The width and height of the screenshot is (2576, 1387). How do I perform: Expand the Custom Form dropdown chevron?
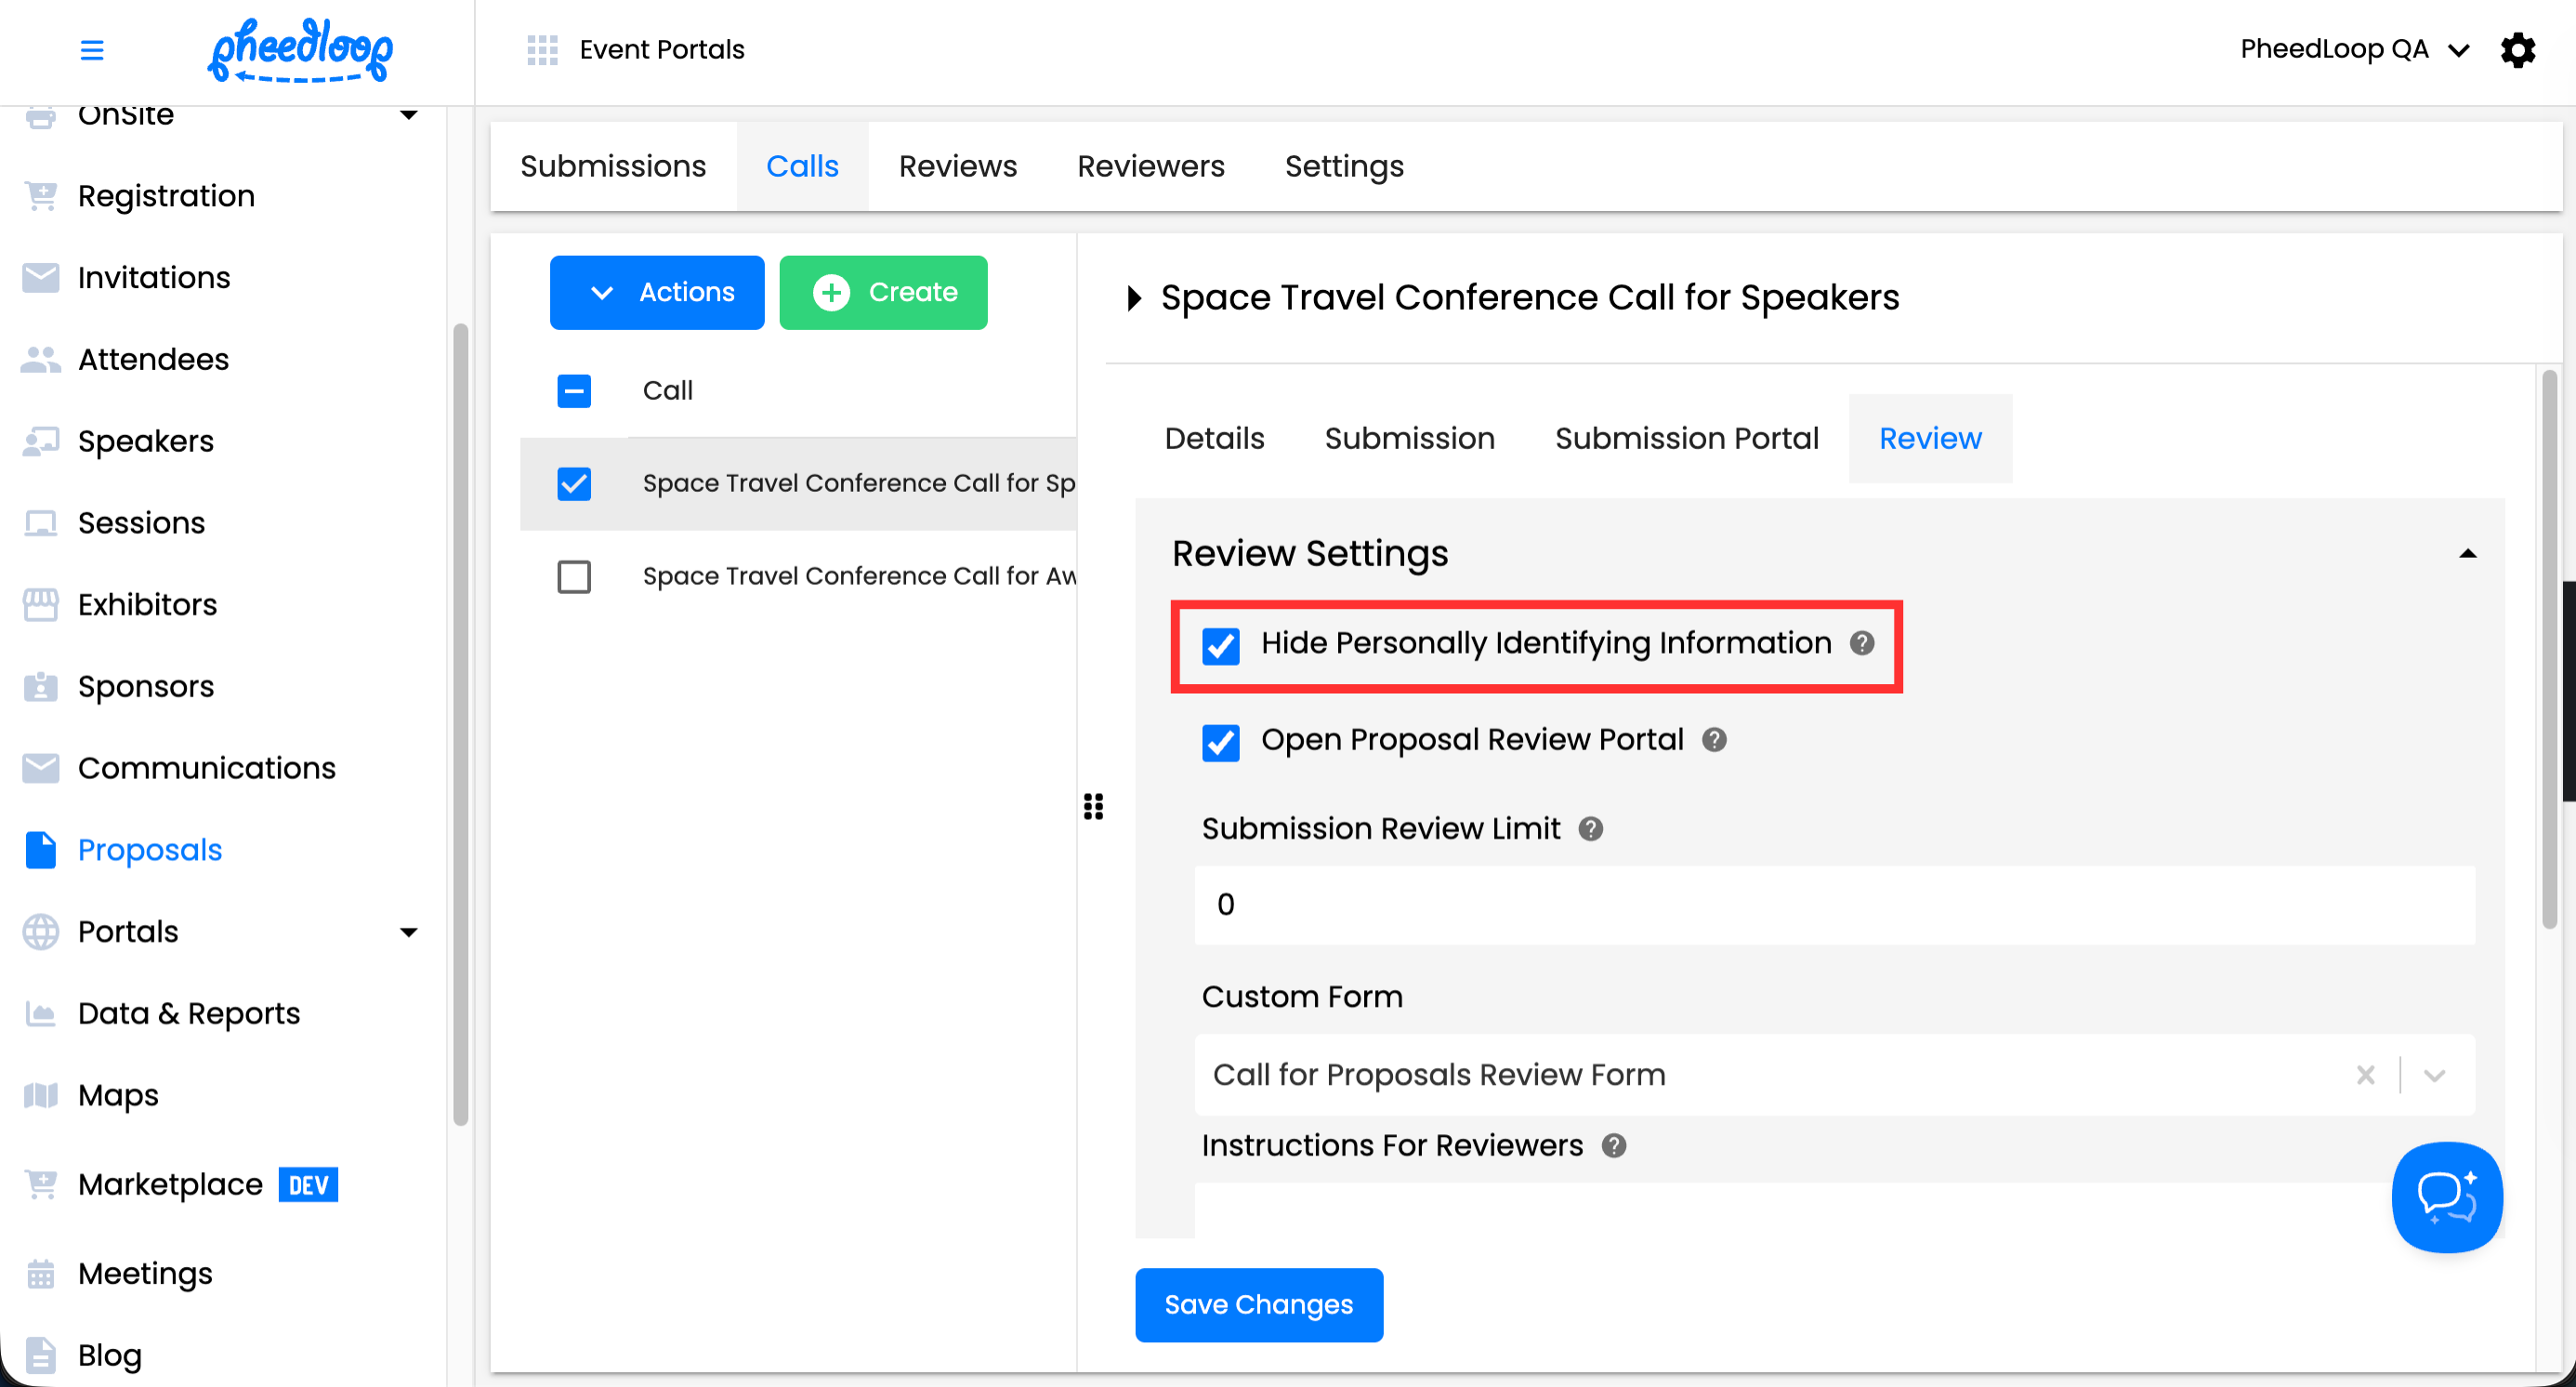point(2434,1075)
